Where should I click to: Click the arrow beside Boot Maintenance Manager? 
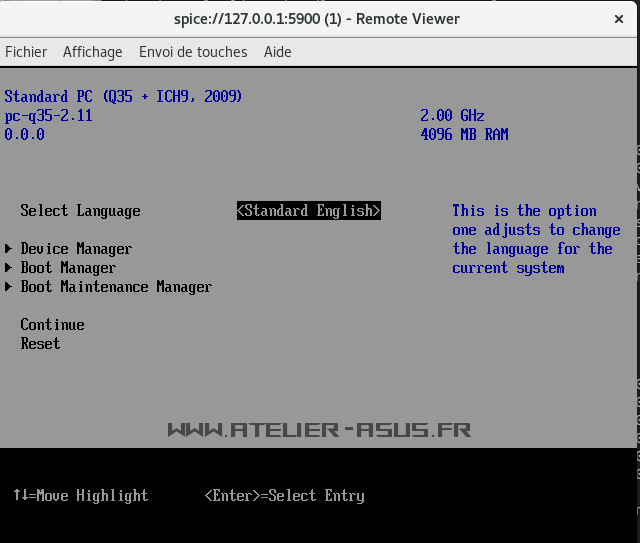[x=9, y=287]
